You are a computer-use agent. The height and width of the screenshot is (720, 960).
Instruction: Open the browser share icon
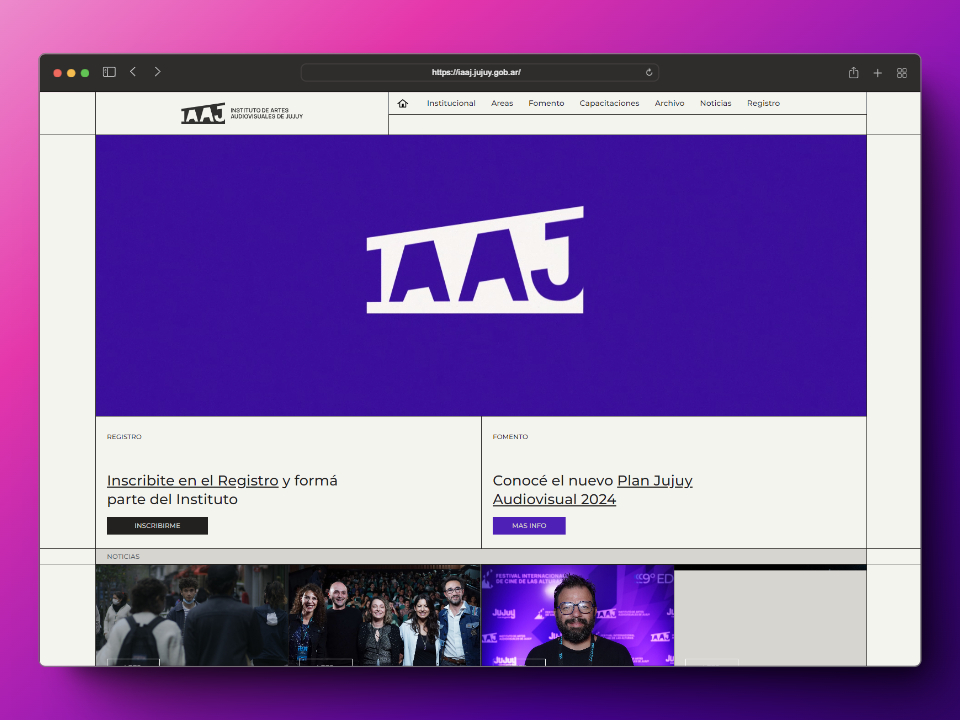click(853, 73)
